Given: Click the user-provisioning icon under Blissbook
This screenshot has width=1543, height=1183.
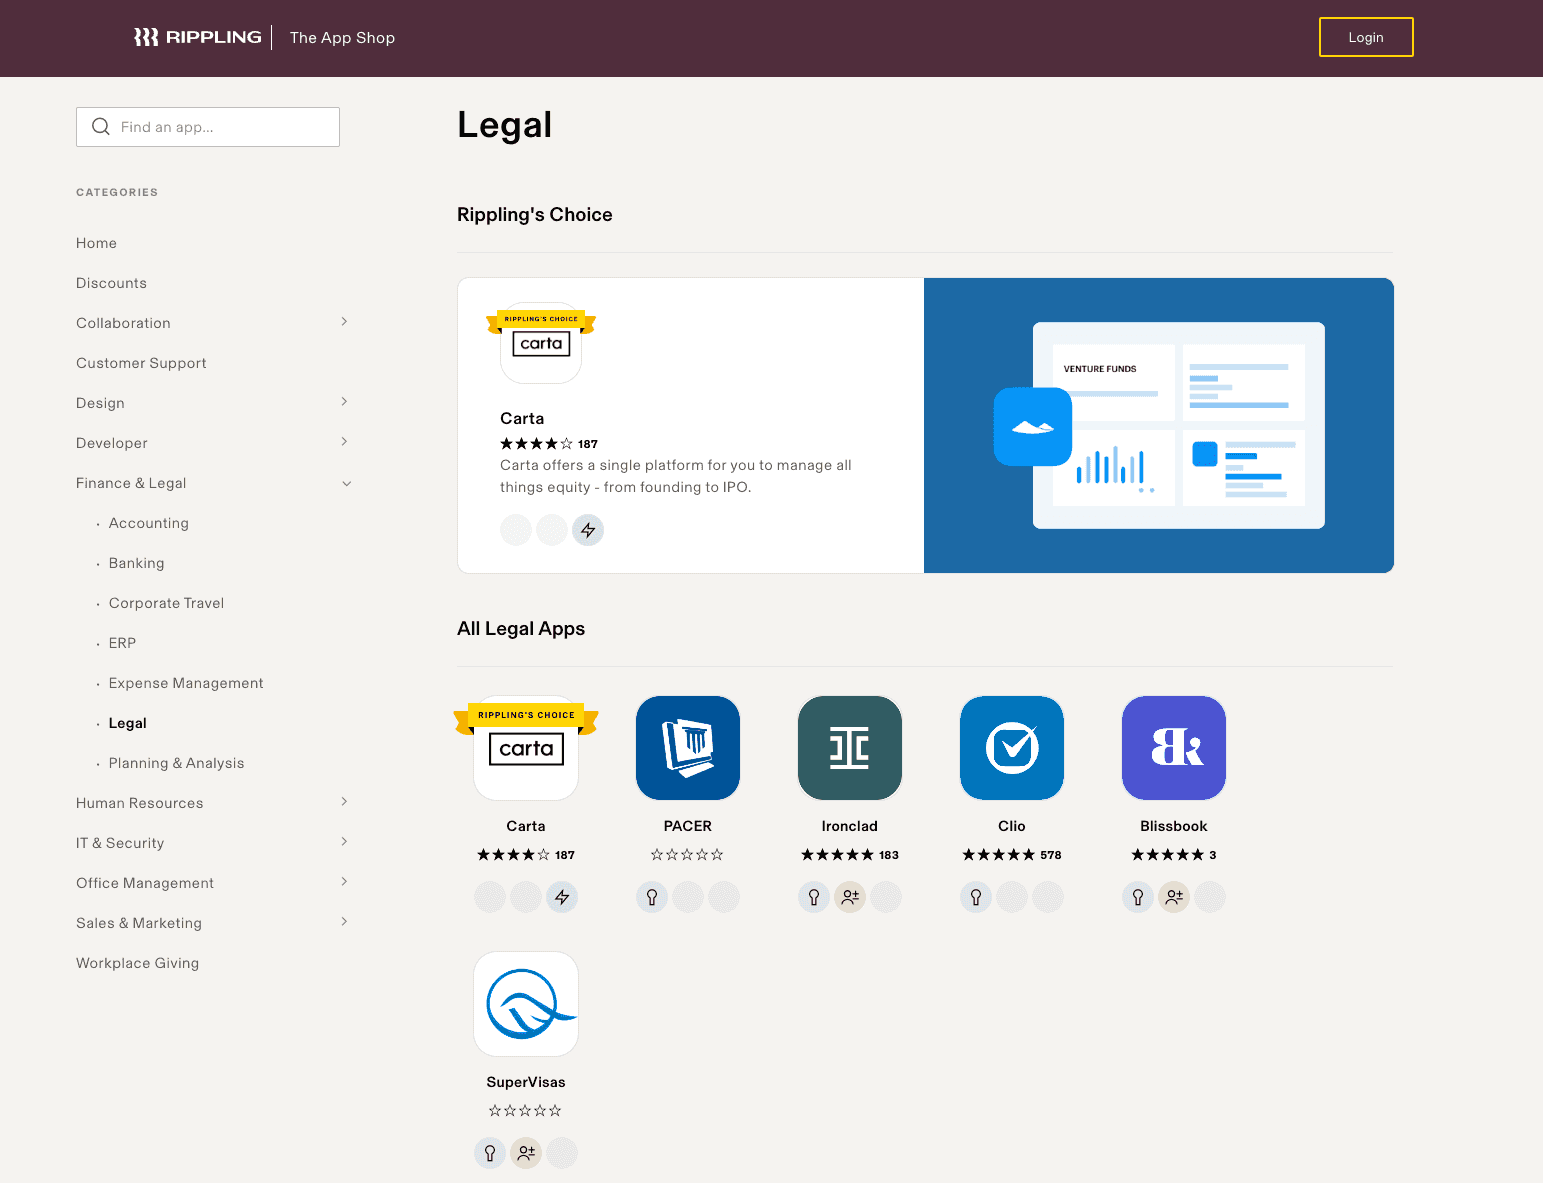Looking at the screenshot, I should (1174, 897).
